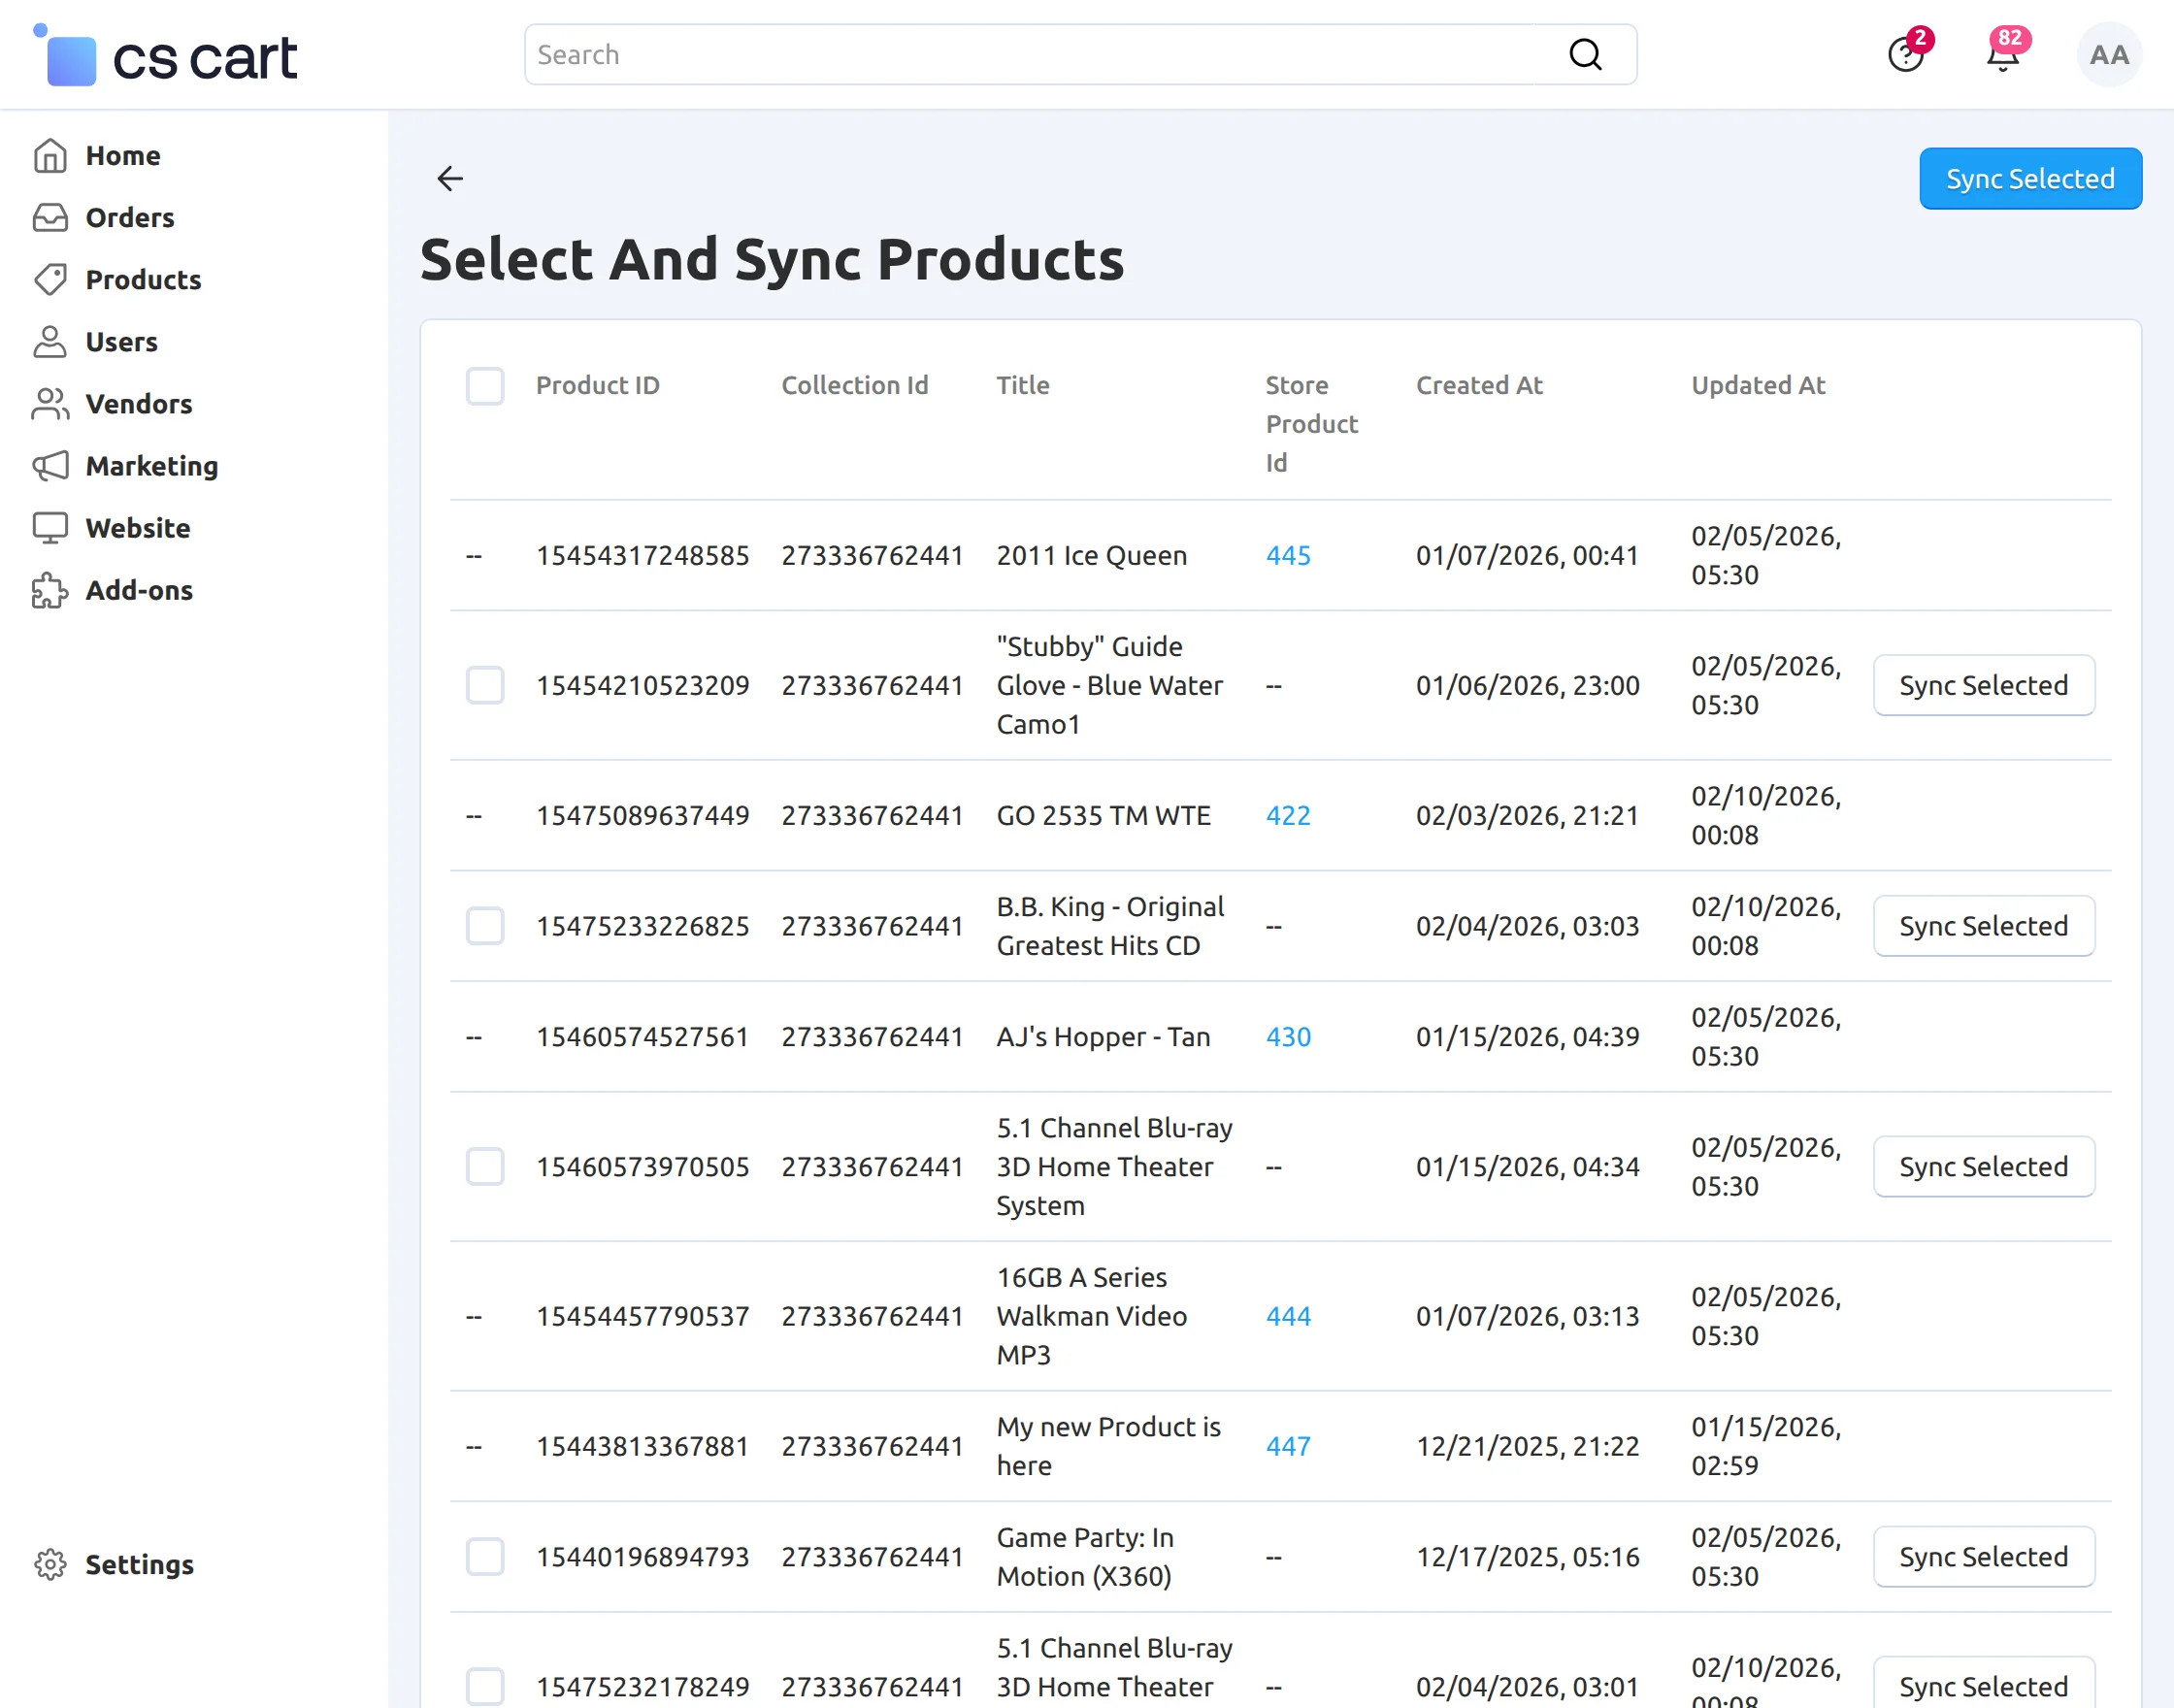Click the blue Sync Selected button at top
This screenshot has width=2174, height=1708.
(2030, 178)
